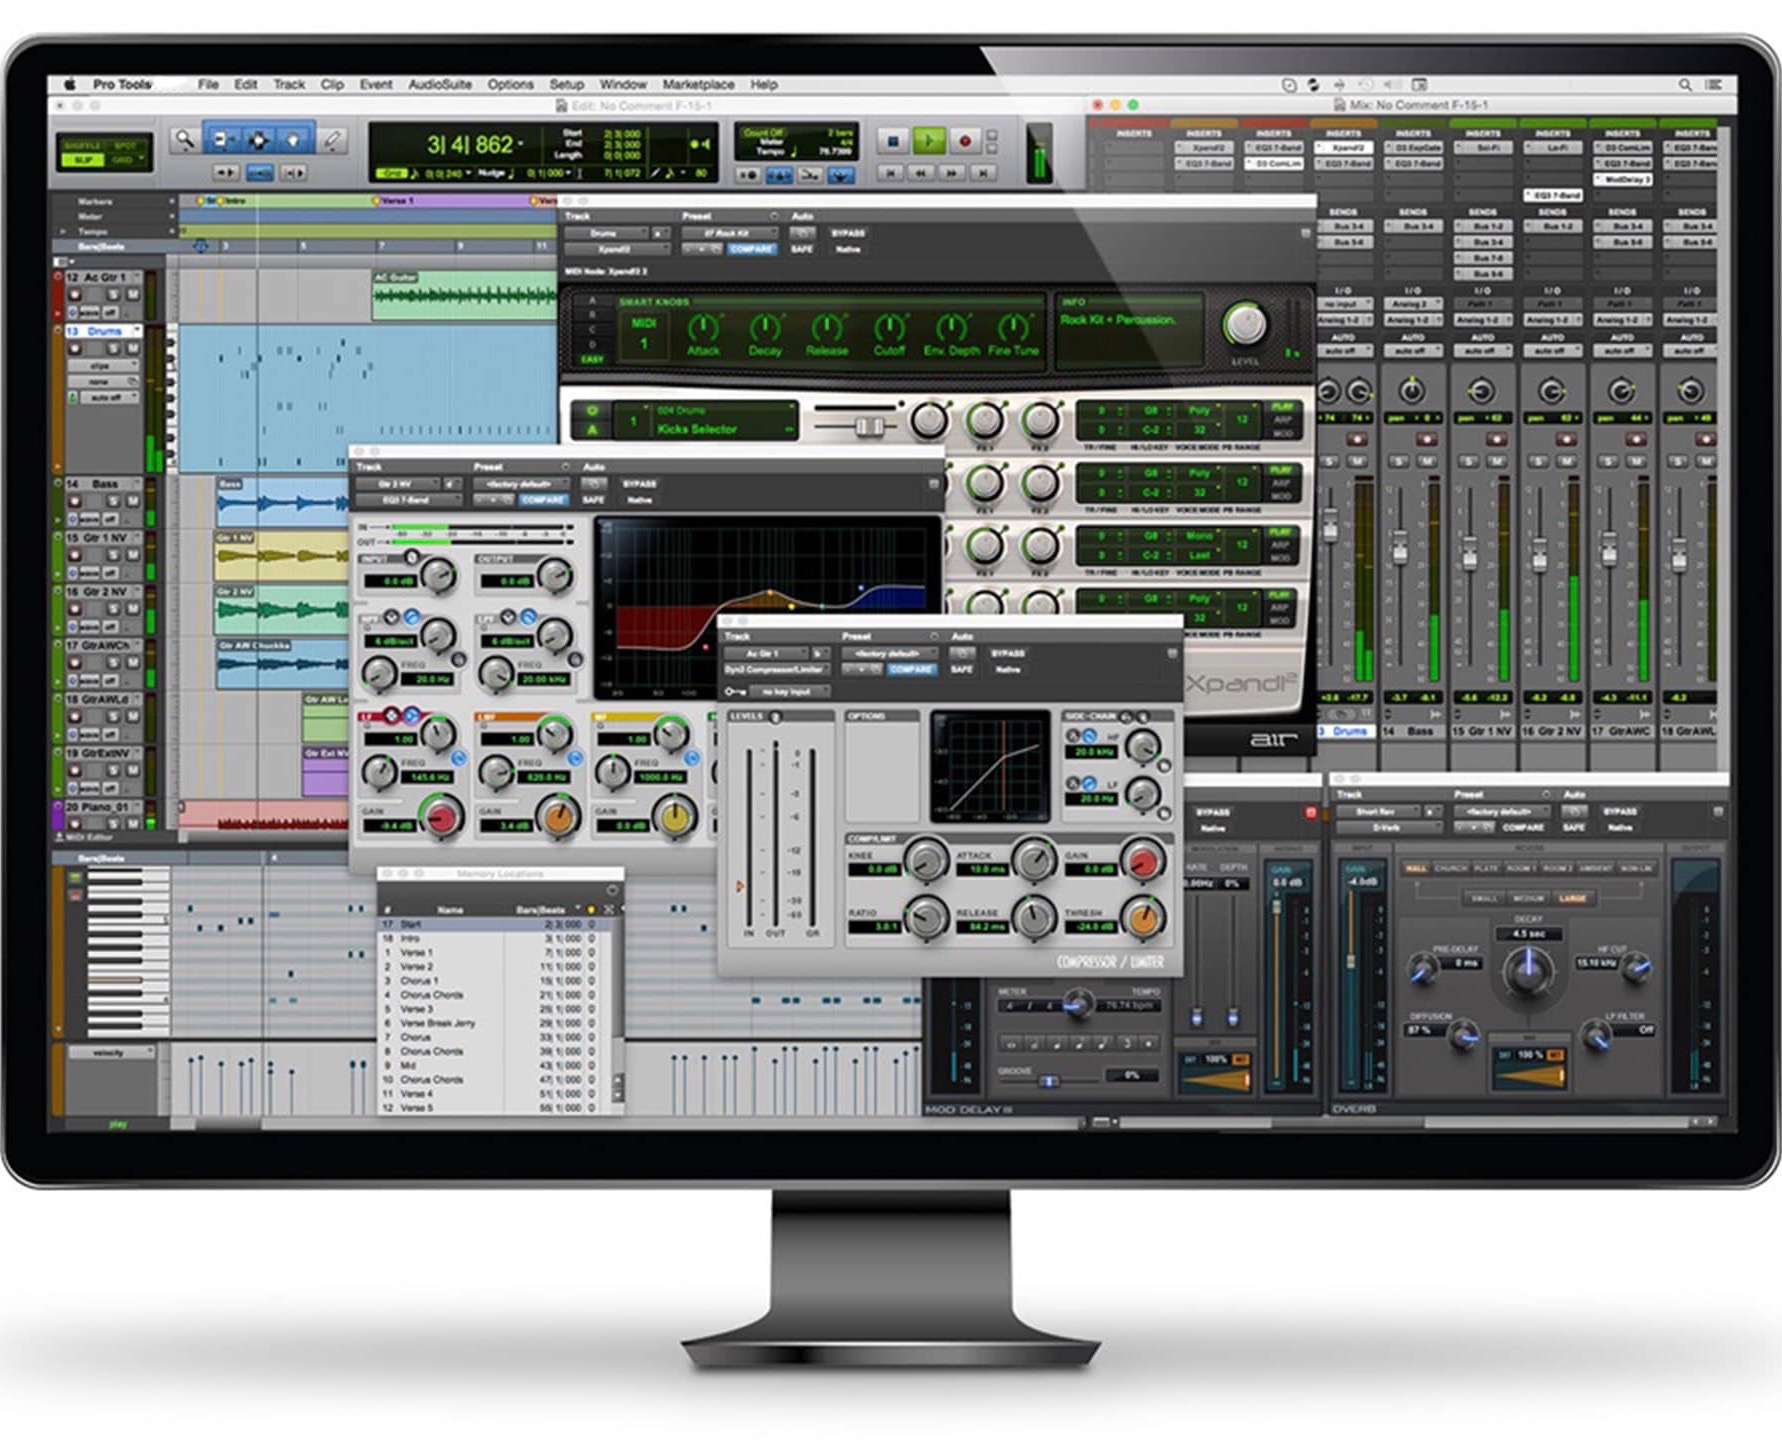
Task: Solo the 12 Ac Gtr 1 track
Action: (113, 295)
